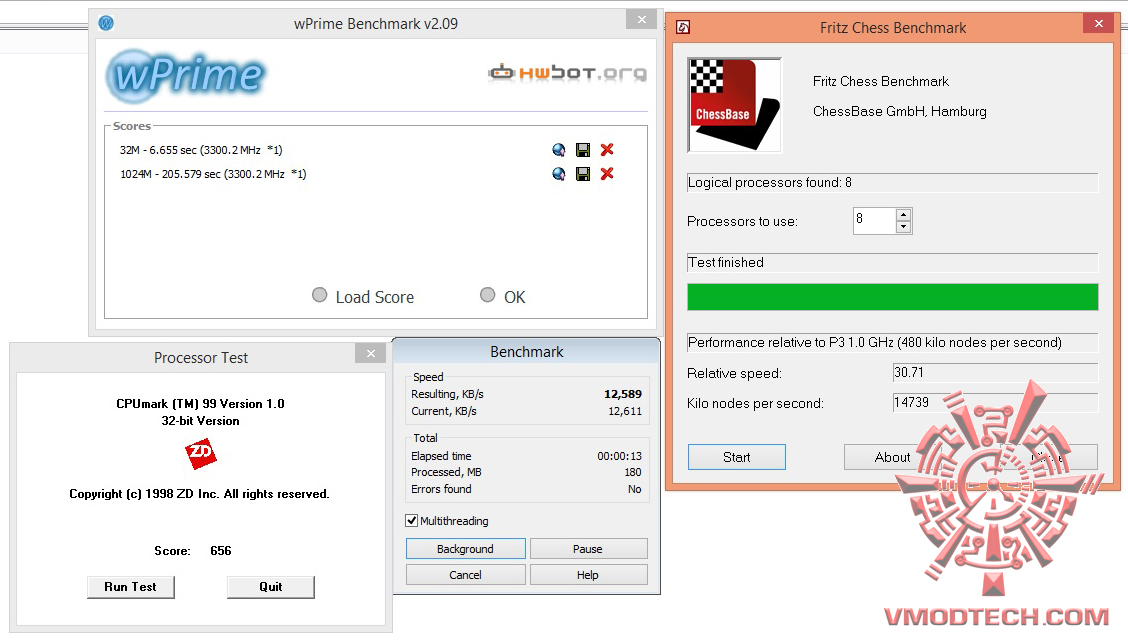The height and width of the screenshot is (642, 1128).
Task: Click Help in the Benchmark dialog
Action: click(x=588, y=574)
